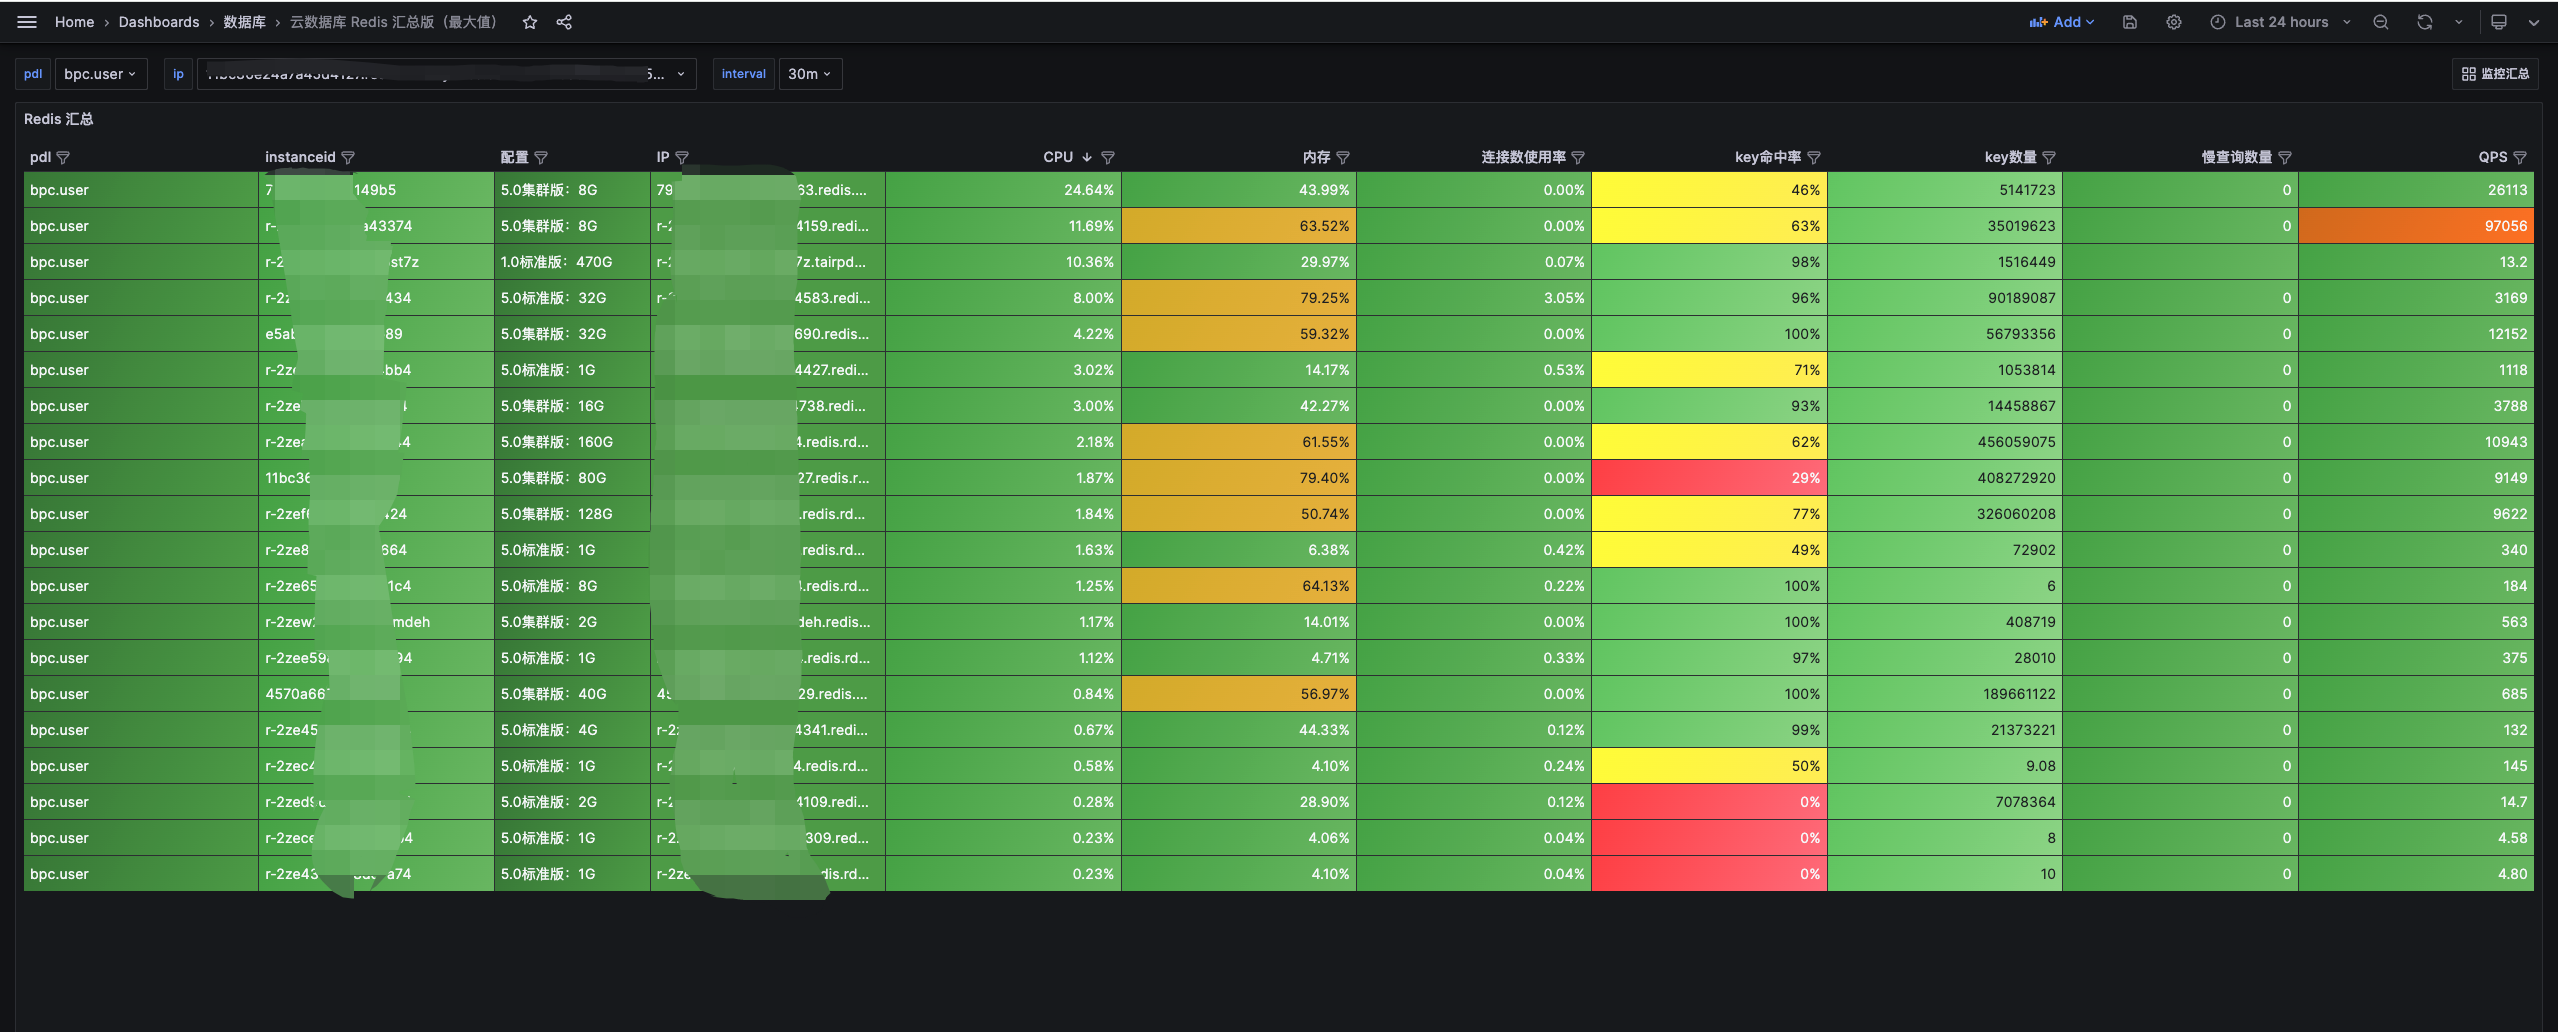
Task: Go to Dashboards in breadcrumb
Action: coord(159,22)
